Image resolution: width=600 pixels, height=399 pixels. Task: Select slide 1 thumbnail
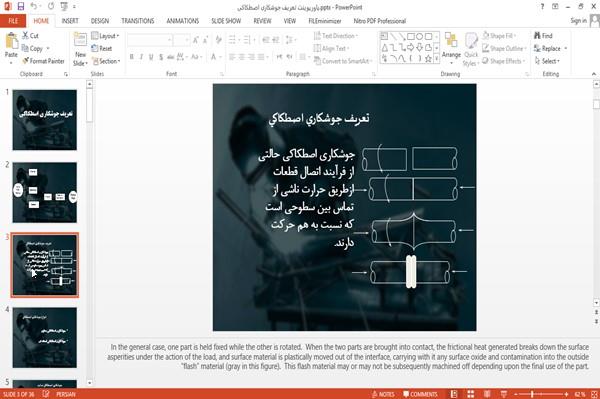(44, 120)
